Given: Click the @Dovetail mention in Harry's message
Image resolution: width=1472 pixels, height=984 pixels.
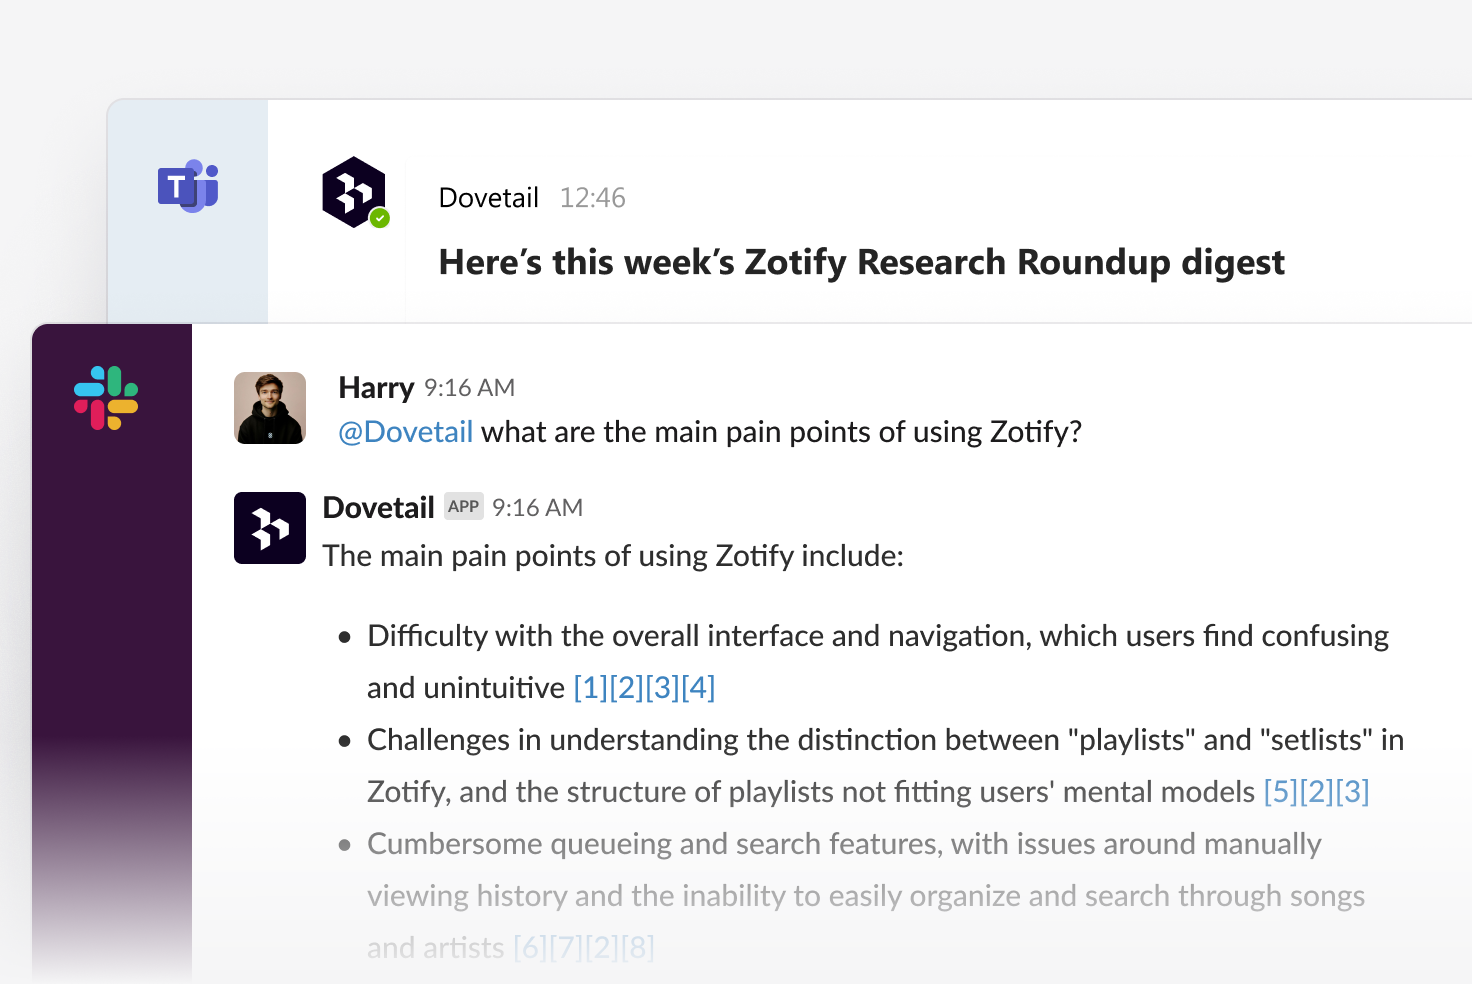Looking at the screenshot, I should 406,432.
